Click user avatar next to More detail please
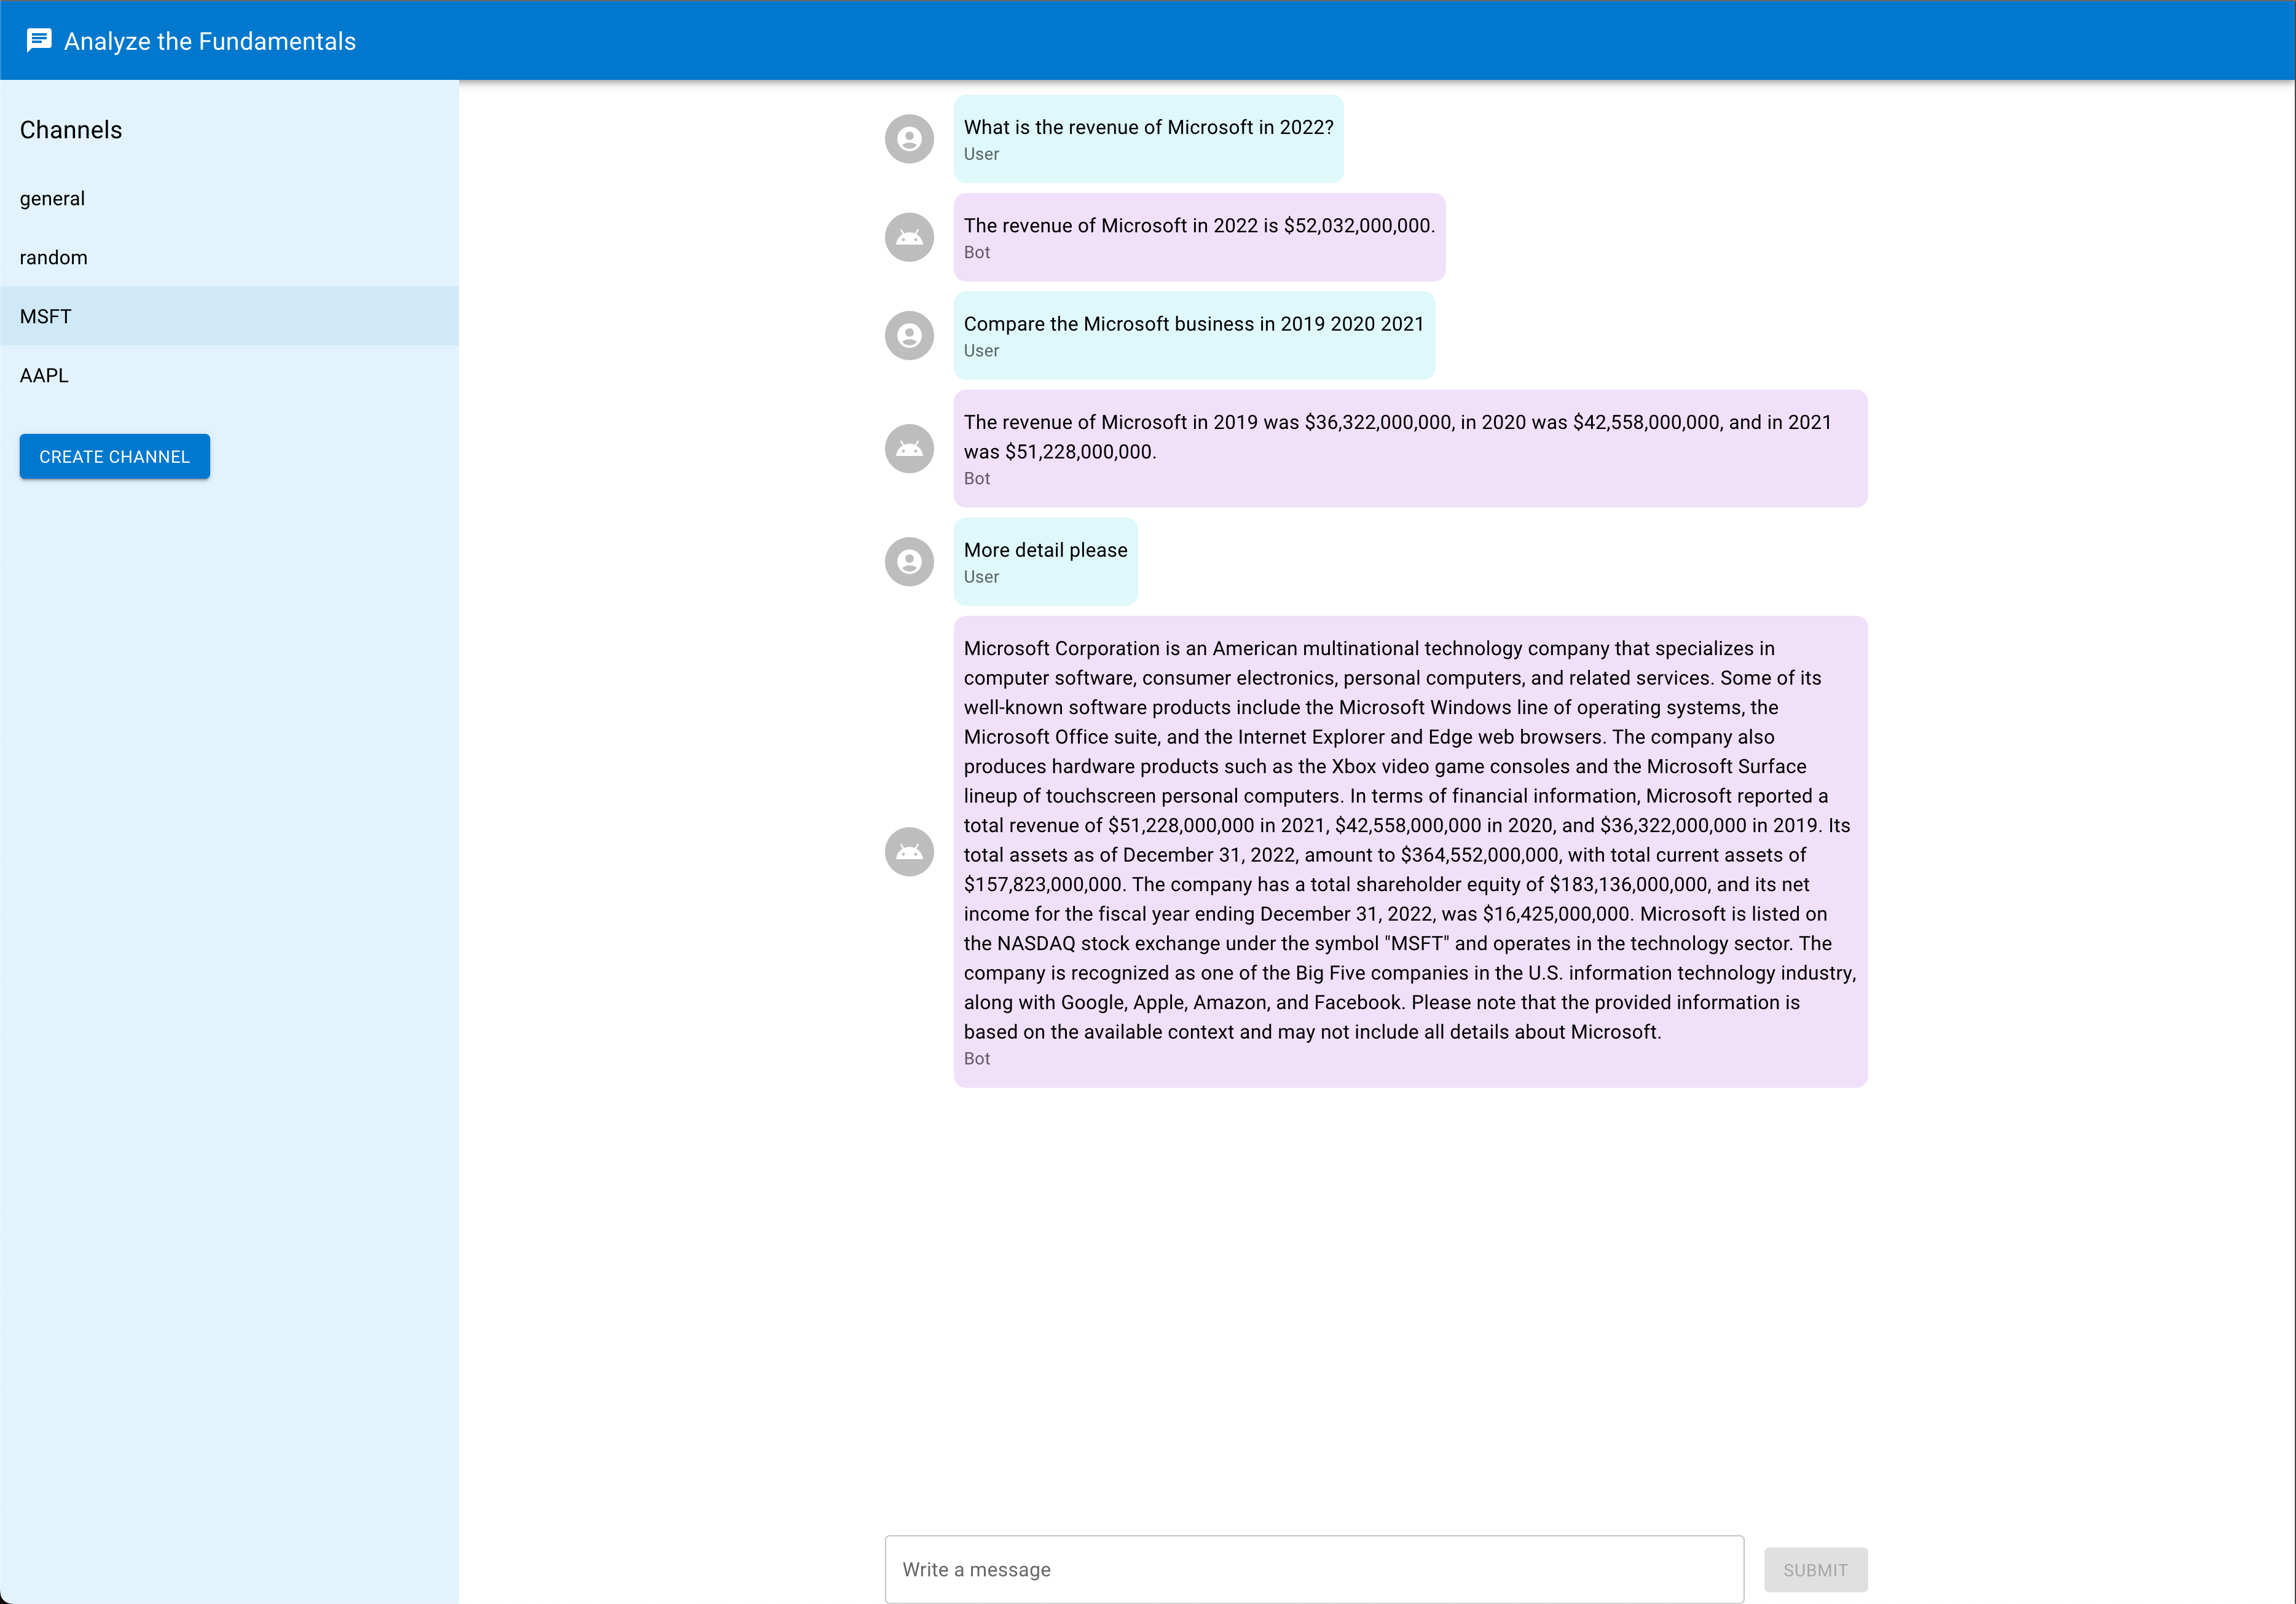The height and width of the screenshot is (1604, 2296). [908, 561]
